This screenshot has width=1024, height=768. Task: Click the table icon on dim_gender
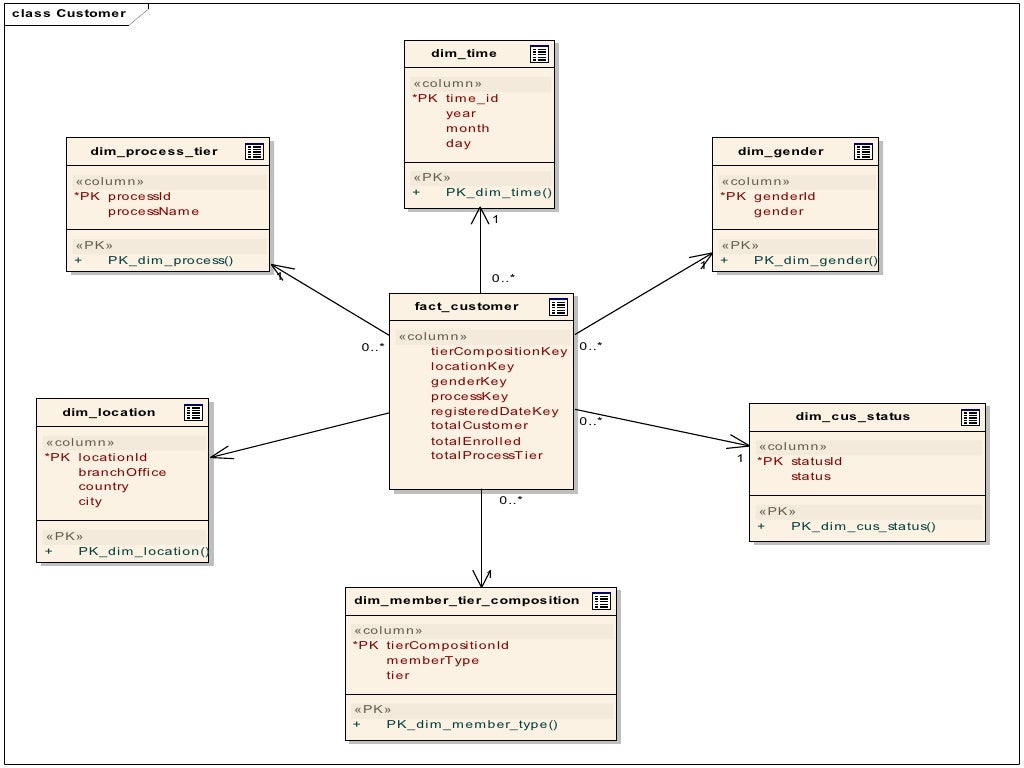point(863,152)
